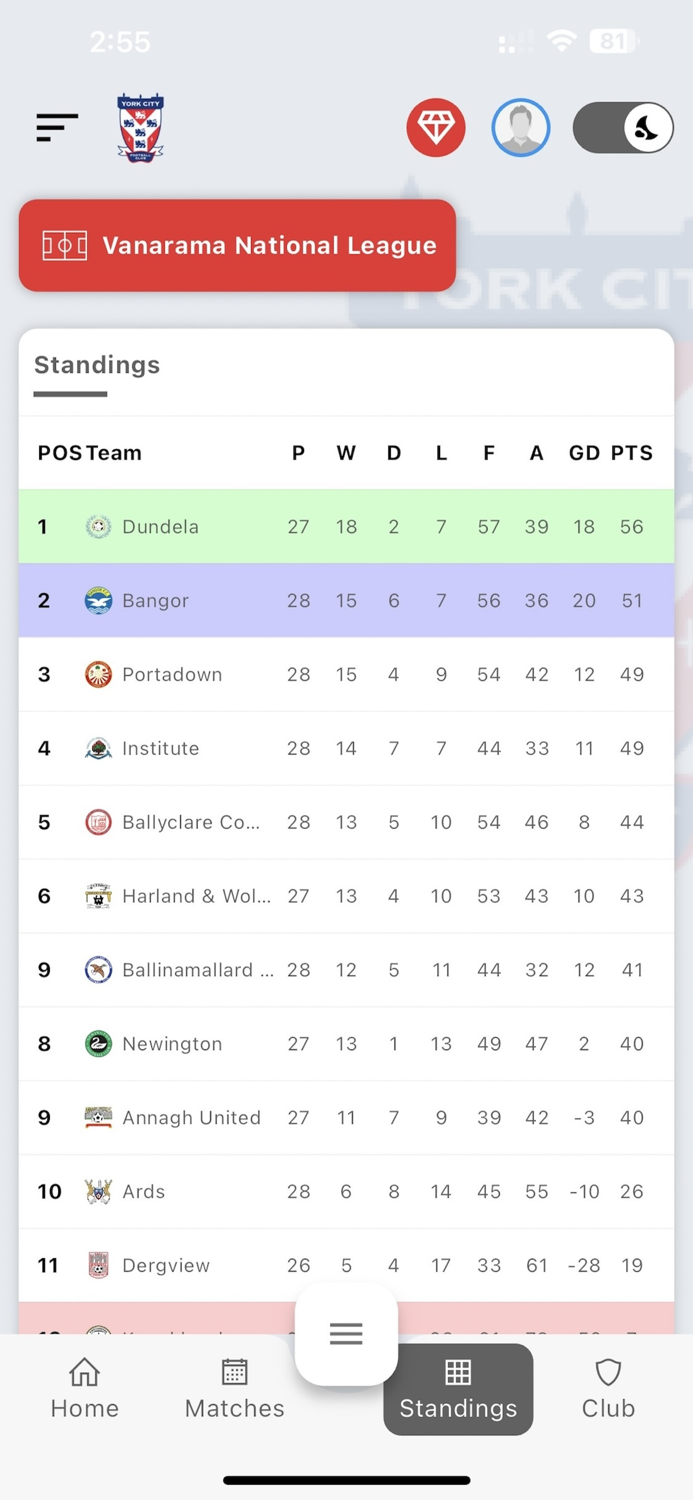Tap the floating hamburger button above navigation

click(346, 1334)
